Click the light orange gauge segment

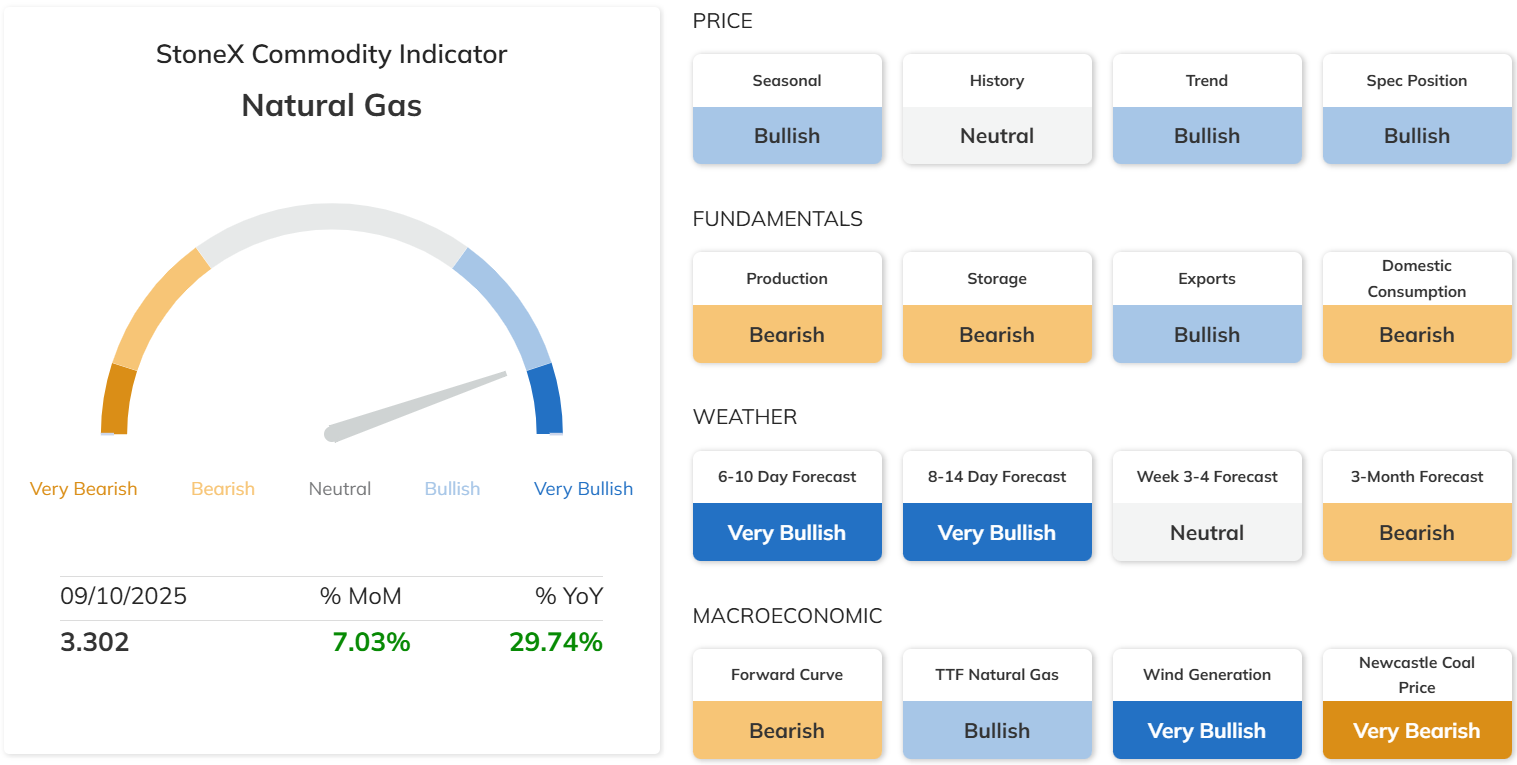coord(155,305)
